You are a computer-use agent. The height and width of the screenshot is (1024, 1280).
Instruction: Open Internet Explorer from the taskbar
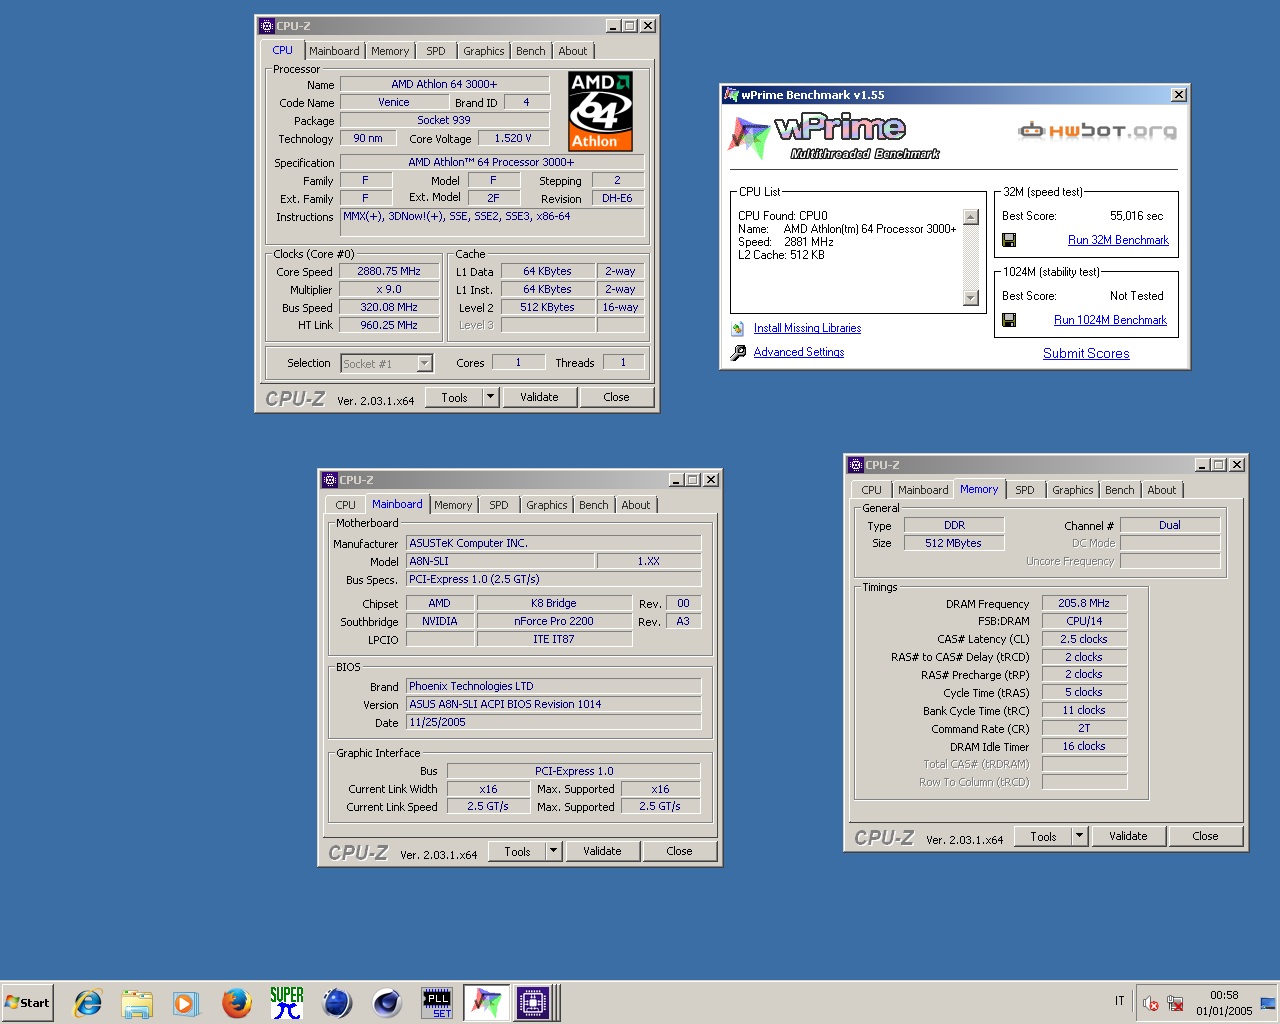88,1002
